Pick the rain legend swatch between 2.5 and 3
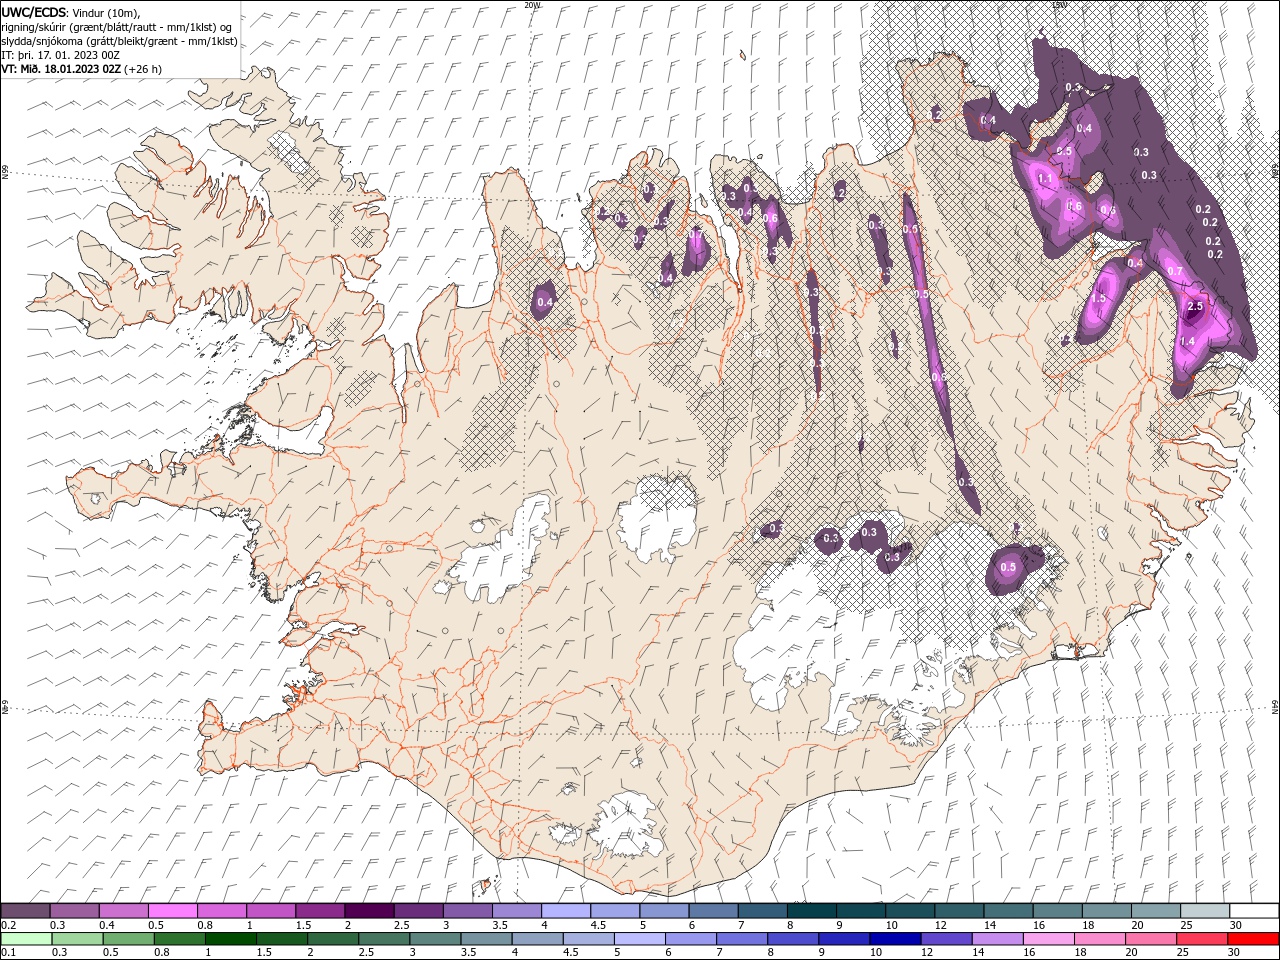 click(384, 939)
